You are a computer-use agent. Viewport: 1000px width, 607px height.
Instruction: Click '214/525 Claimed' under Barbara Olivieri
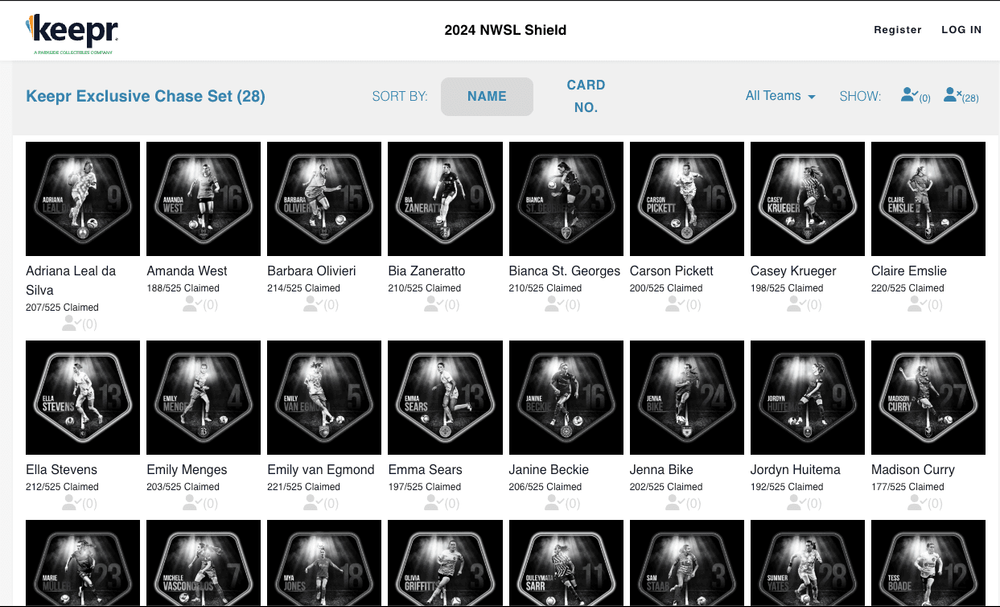304,288
